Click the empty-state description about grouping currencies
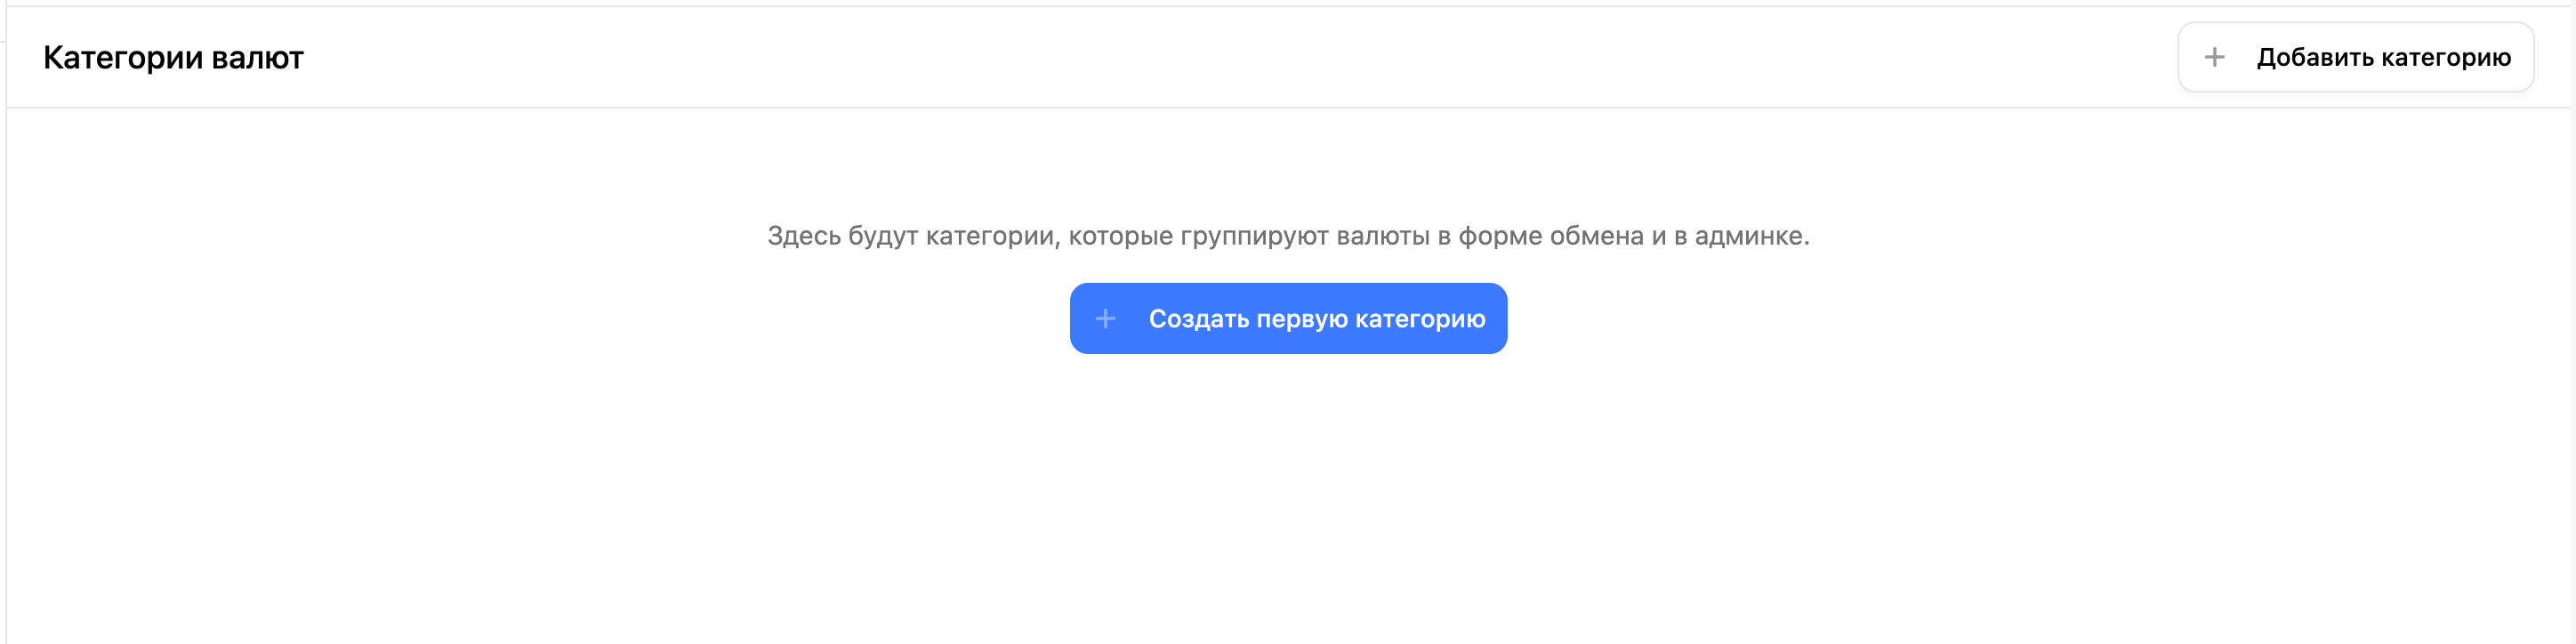This screenshot has width=2576, height=644. pyautogui.click(x=1288, y=236)
